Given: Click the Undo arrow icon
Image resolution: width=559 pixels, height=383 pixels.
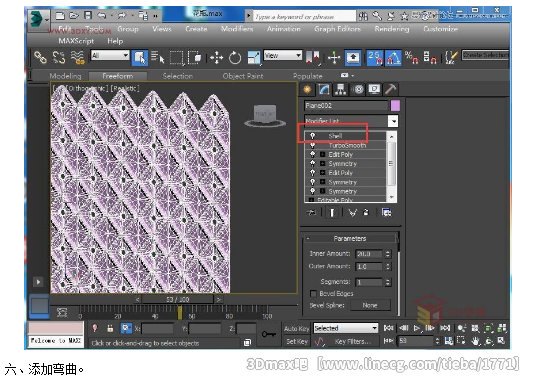Looking at the screenshot, I should tap(102, 15).
